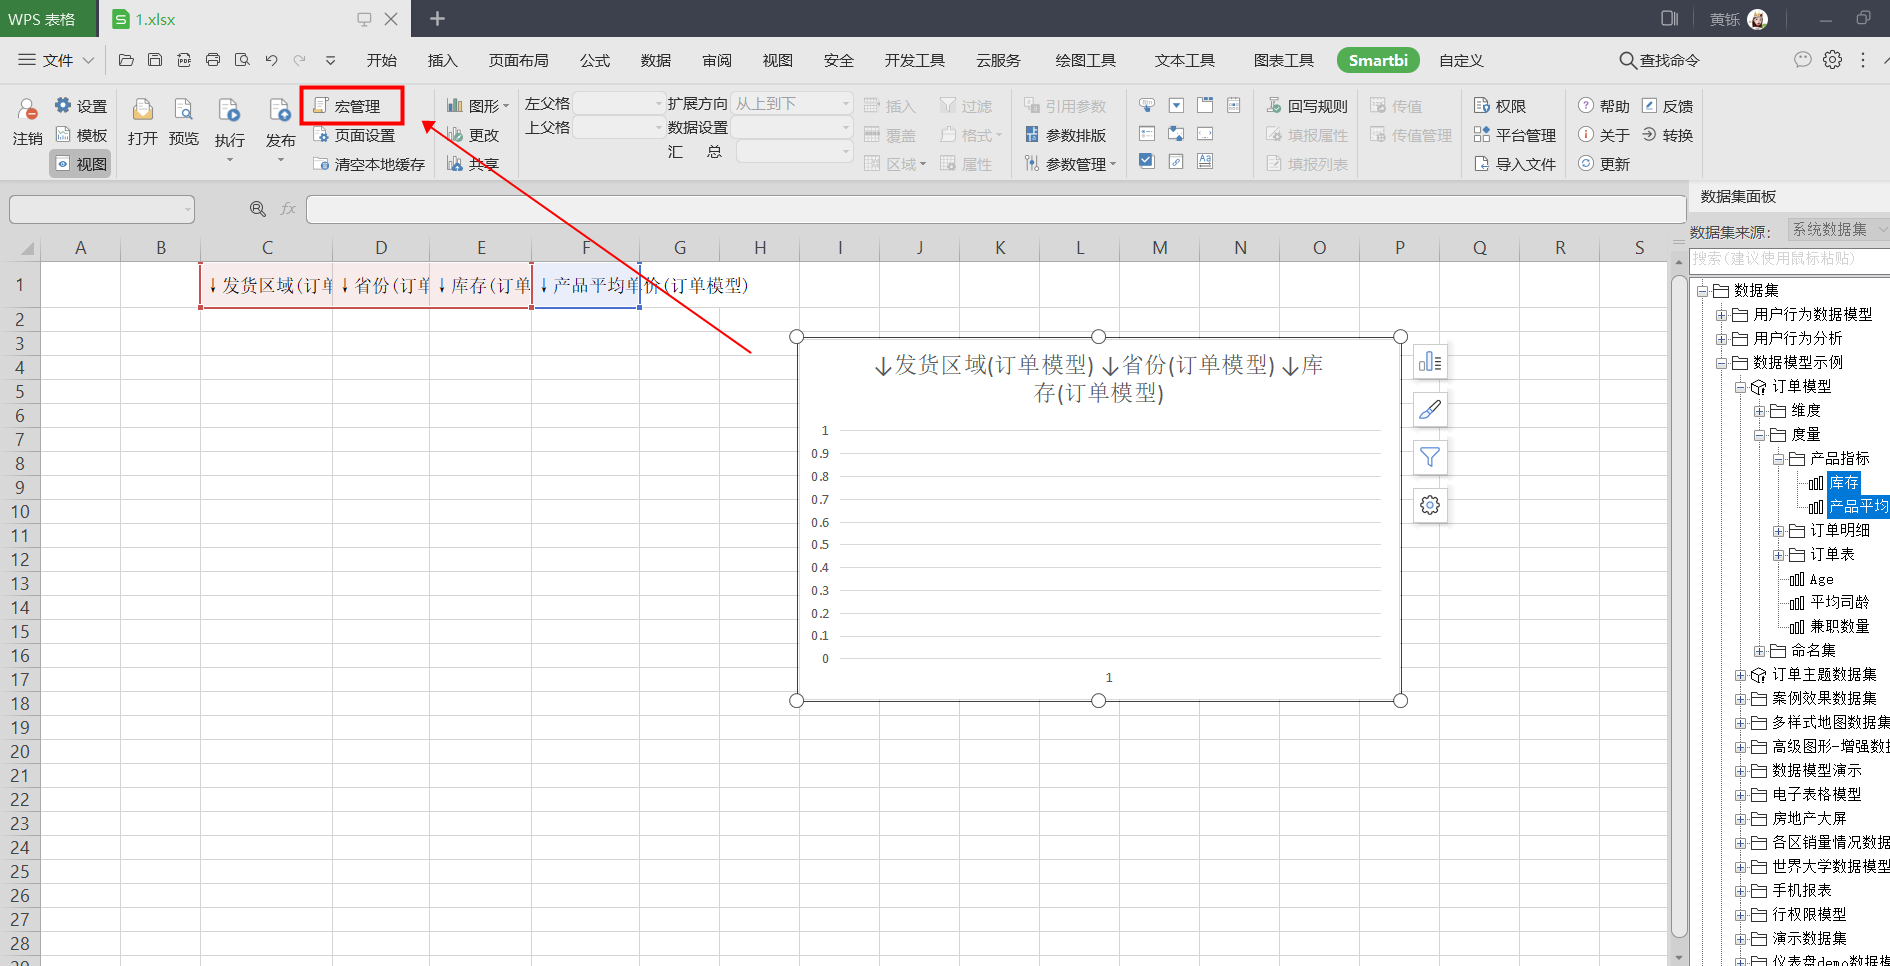Select the 库存 measure in tree
The width and height of the screenshot is (1890, 966).
click(1844, 483)
